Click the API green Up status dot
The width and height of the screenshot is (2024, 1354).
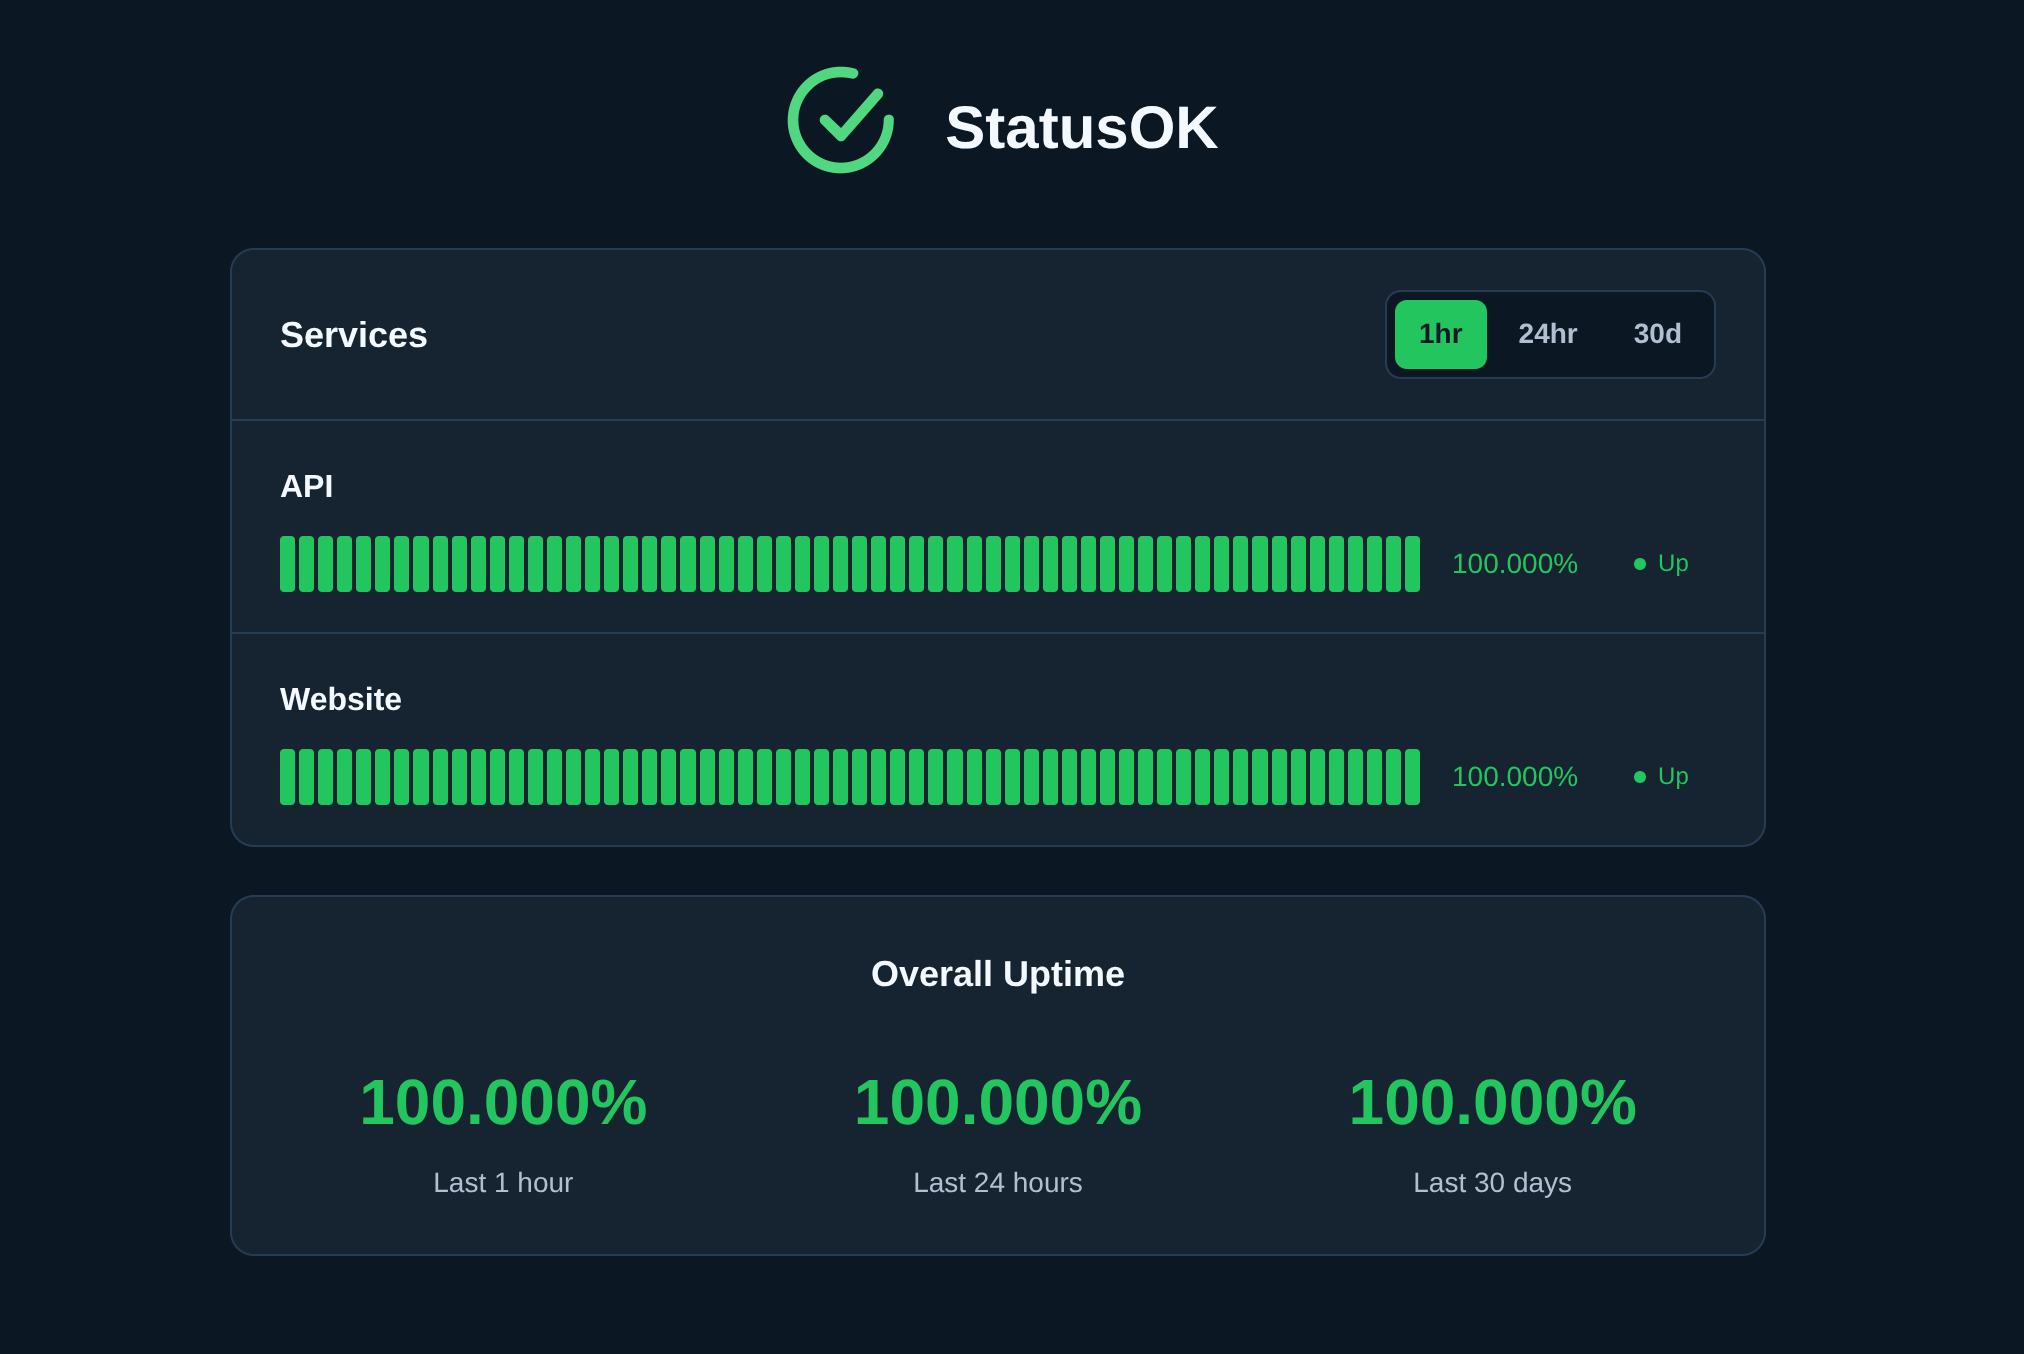click(1640, 564)
